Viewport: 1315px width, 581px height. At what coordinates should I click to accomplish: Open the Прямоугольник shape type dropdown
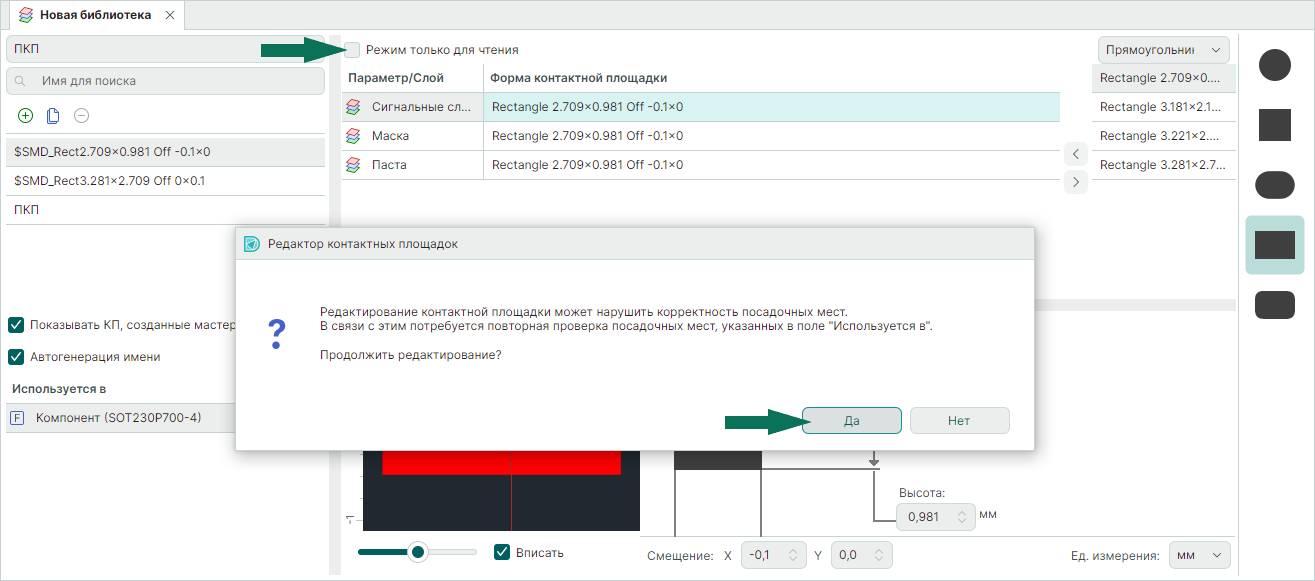1163,50
